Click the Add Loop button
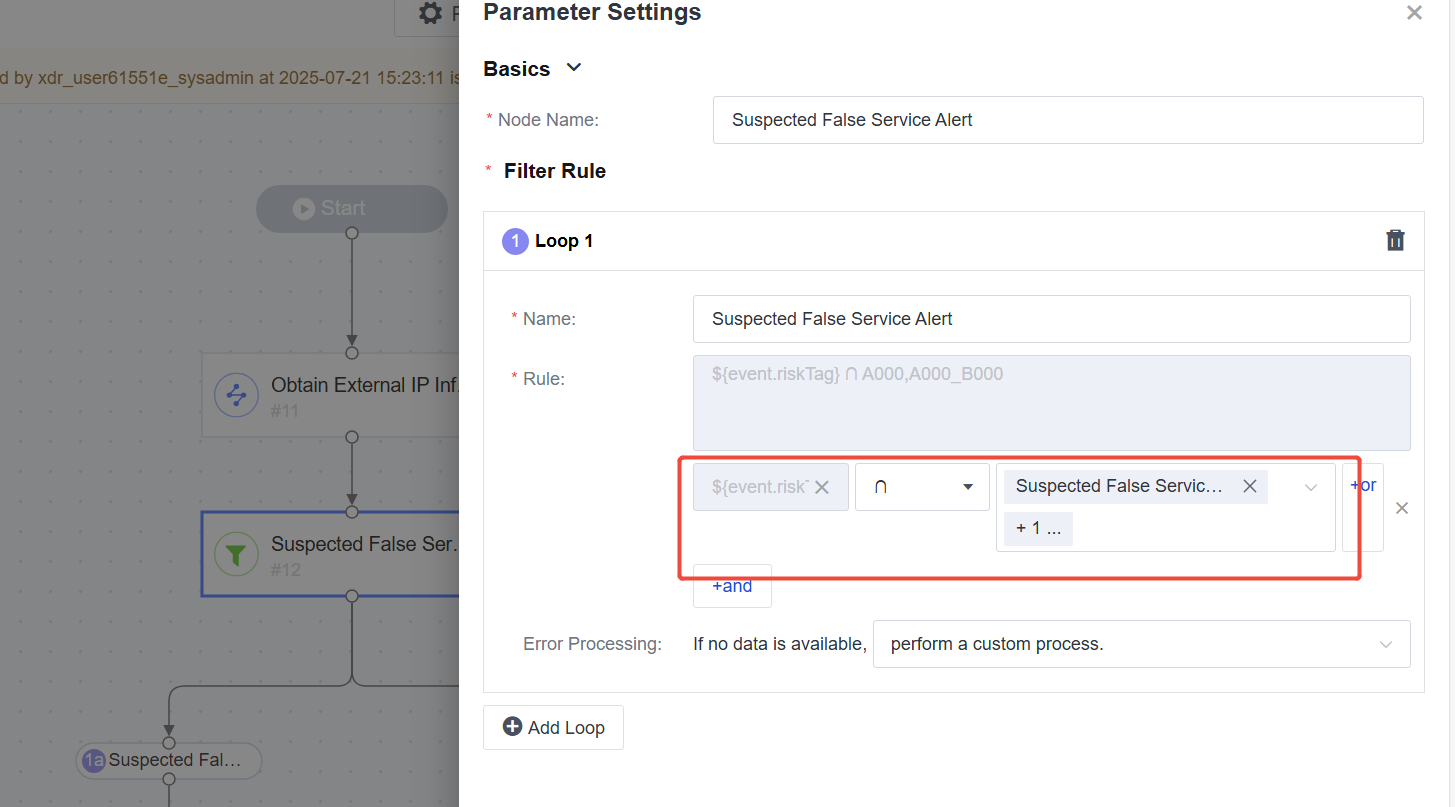Image resolution: width=1455 pixels, height=807 pixels. (553, 727)
